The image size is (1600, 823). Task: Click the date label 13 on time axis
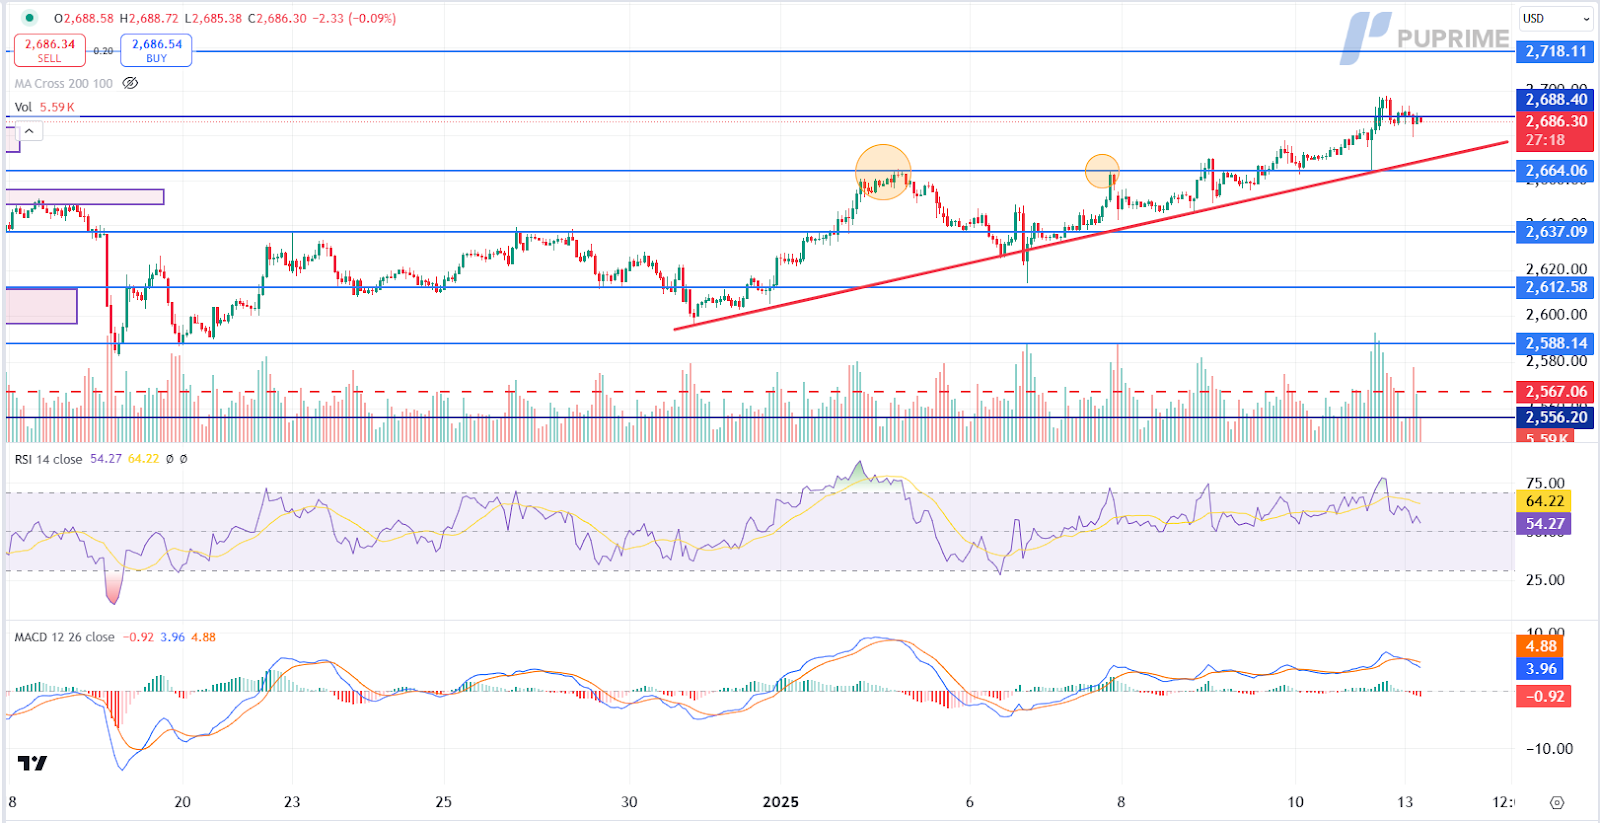coord(1406,802)
